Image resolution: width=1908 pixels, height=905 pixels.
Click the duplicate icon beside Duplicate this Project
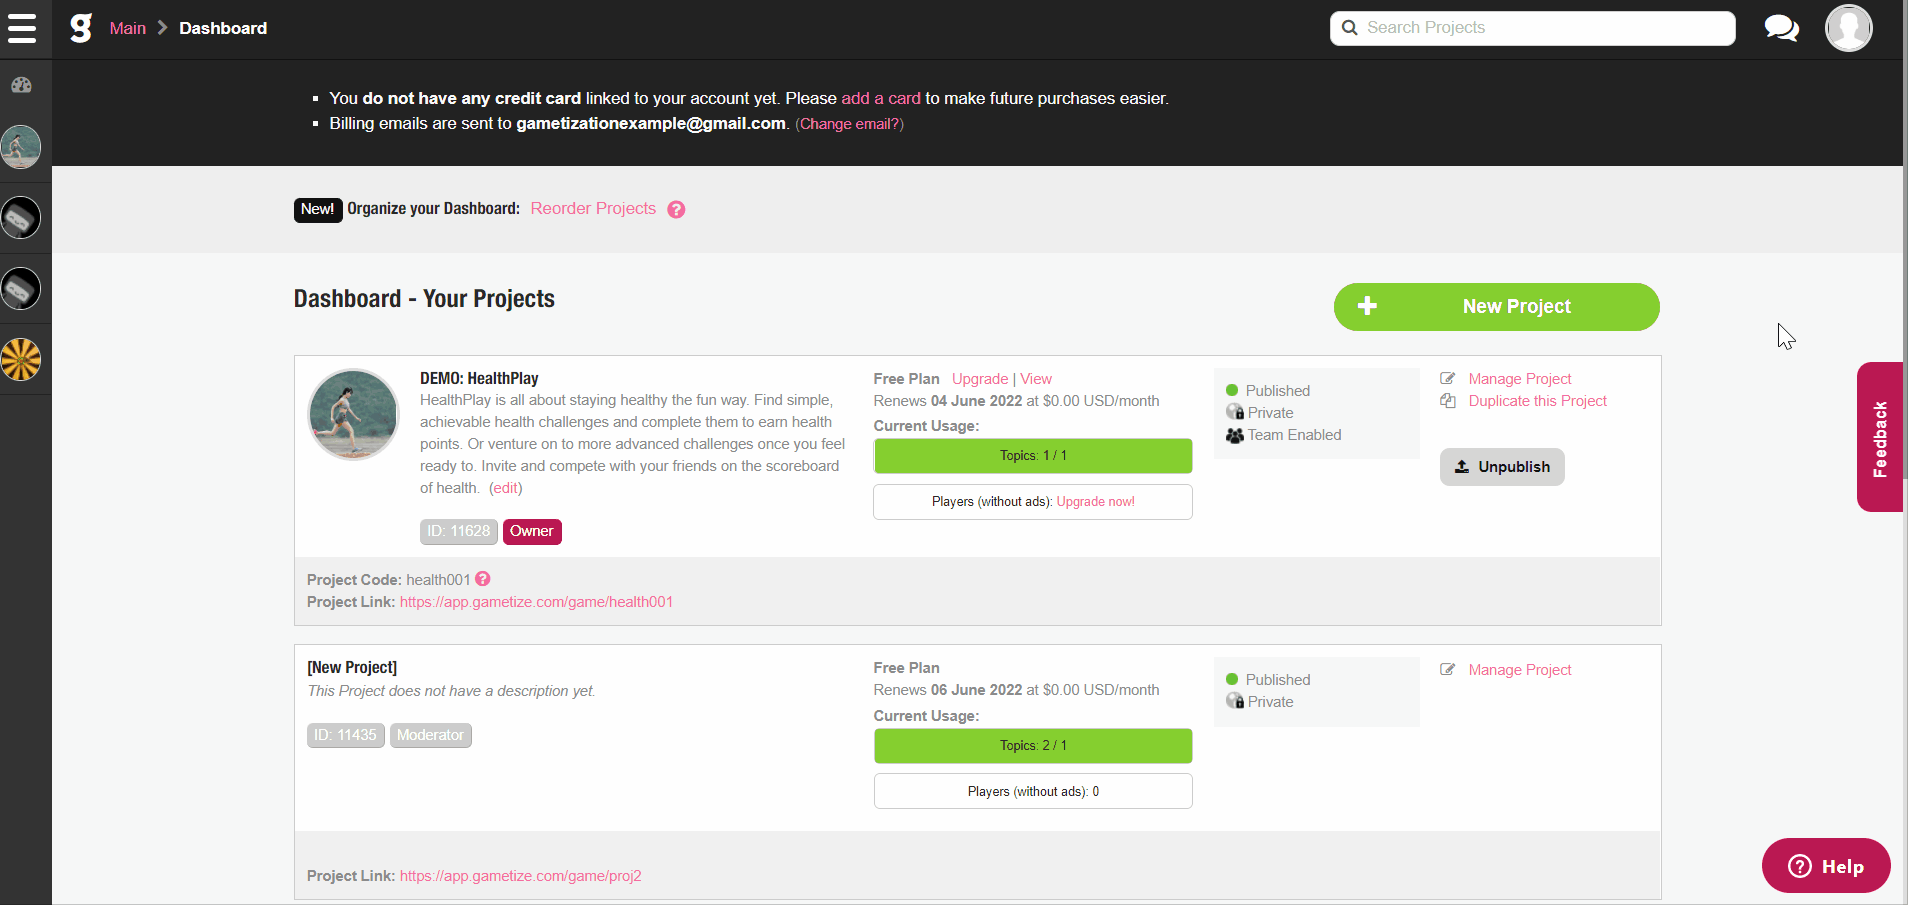point(1447,400)
